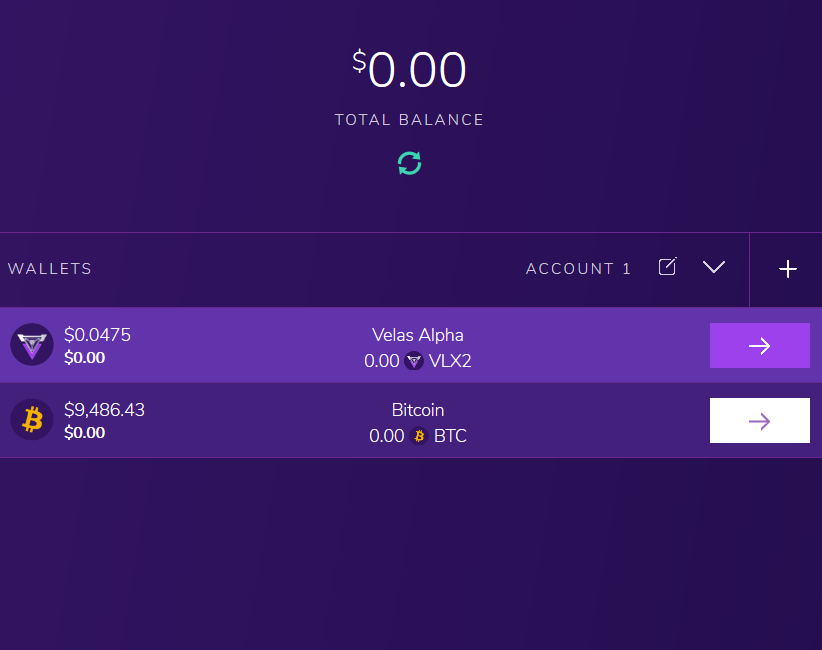Click the $0.0475 Velas price
822x650 pixels.
click(x=97, y=335)
